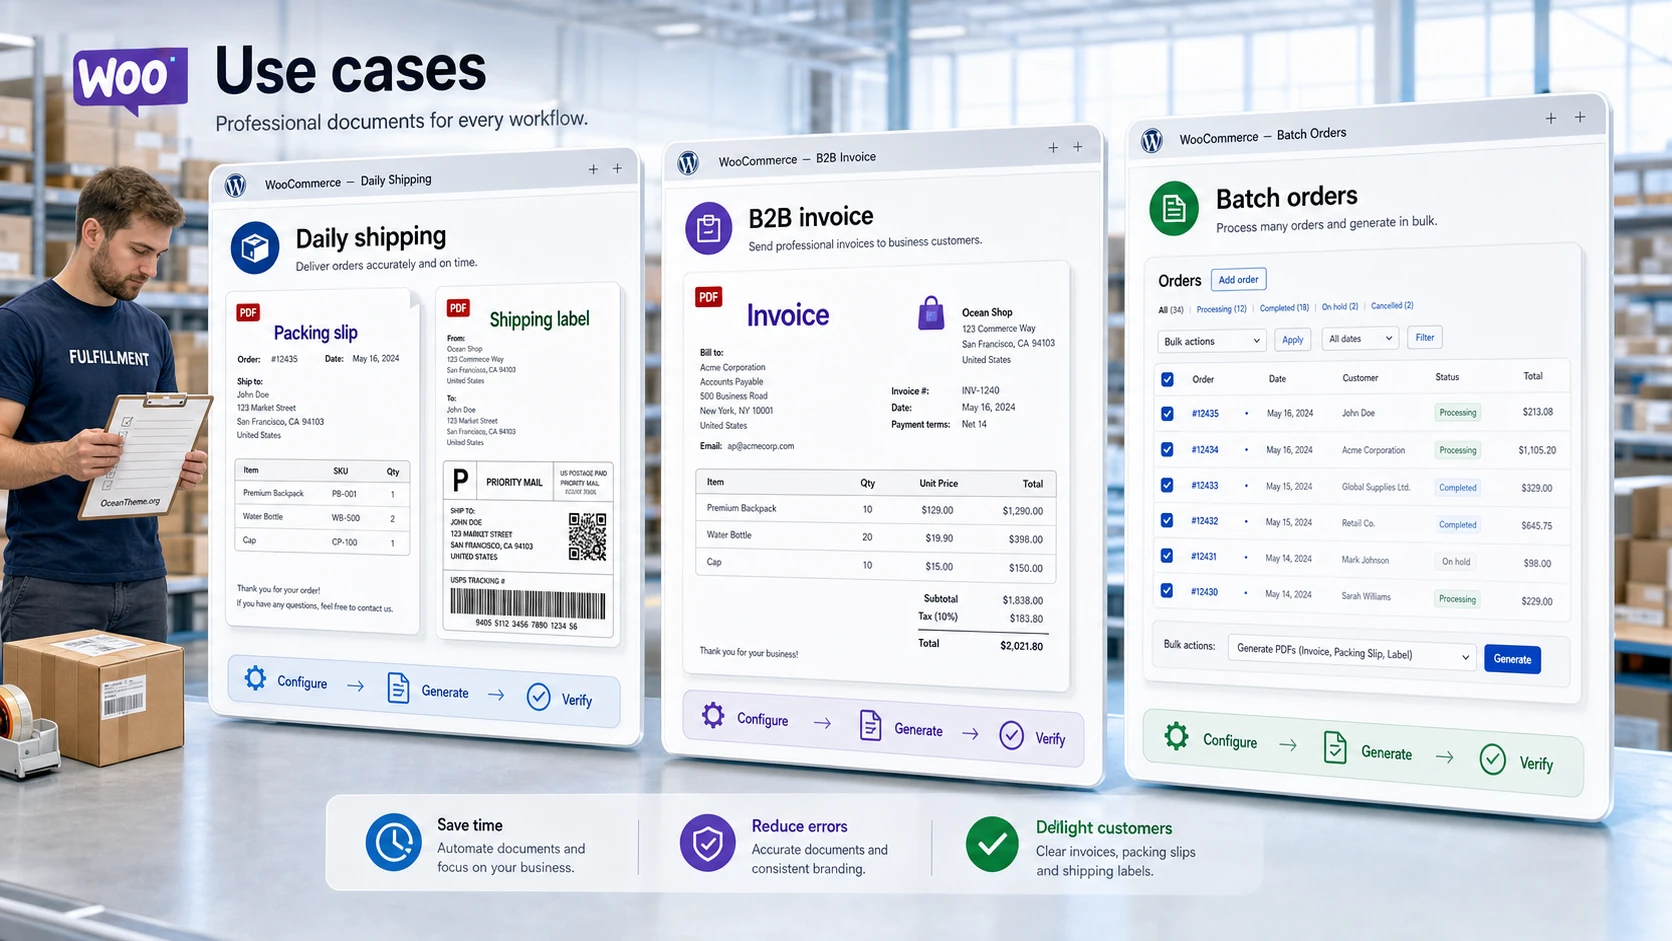Uncheck the checkbox for order #12432
1672x941 pixels.
[1167, 520]
